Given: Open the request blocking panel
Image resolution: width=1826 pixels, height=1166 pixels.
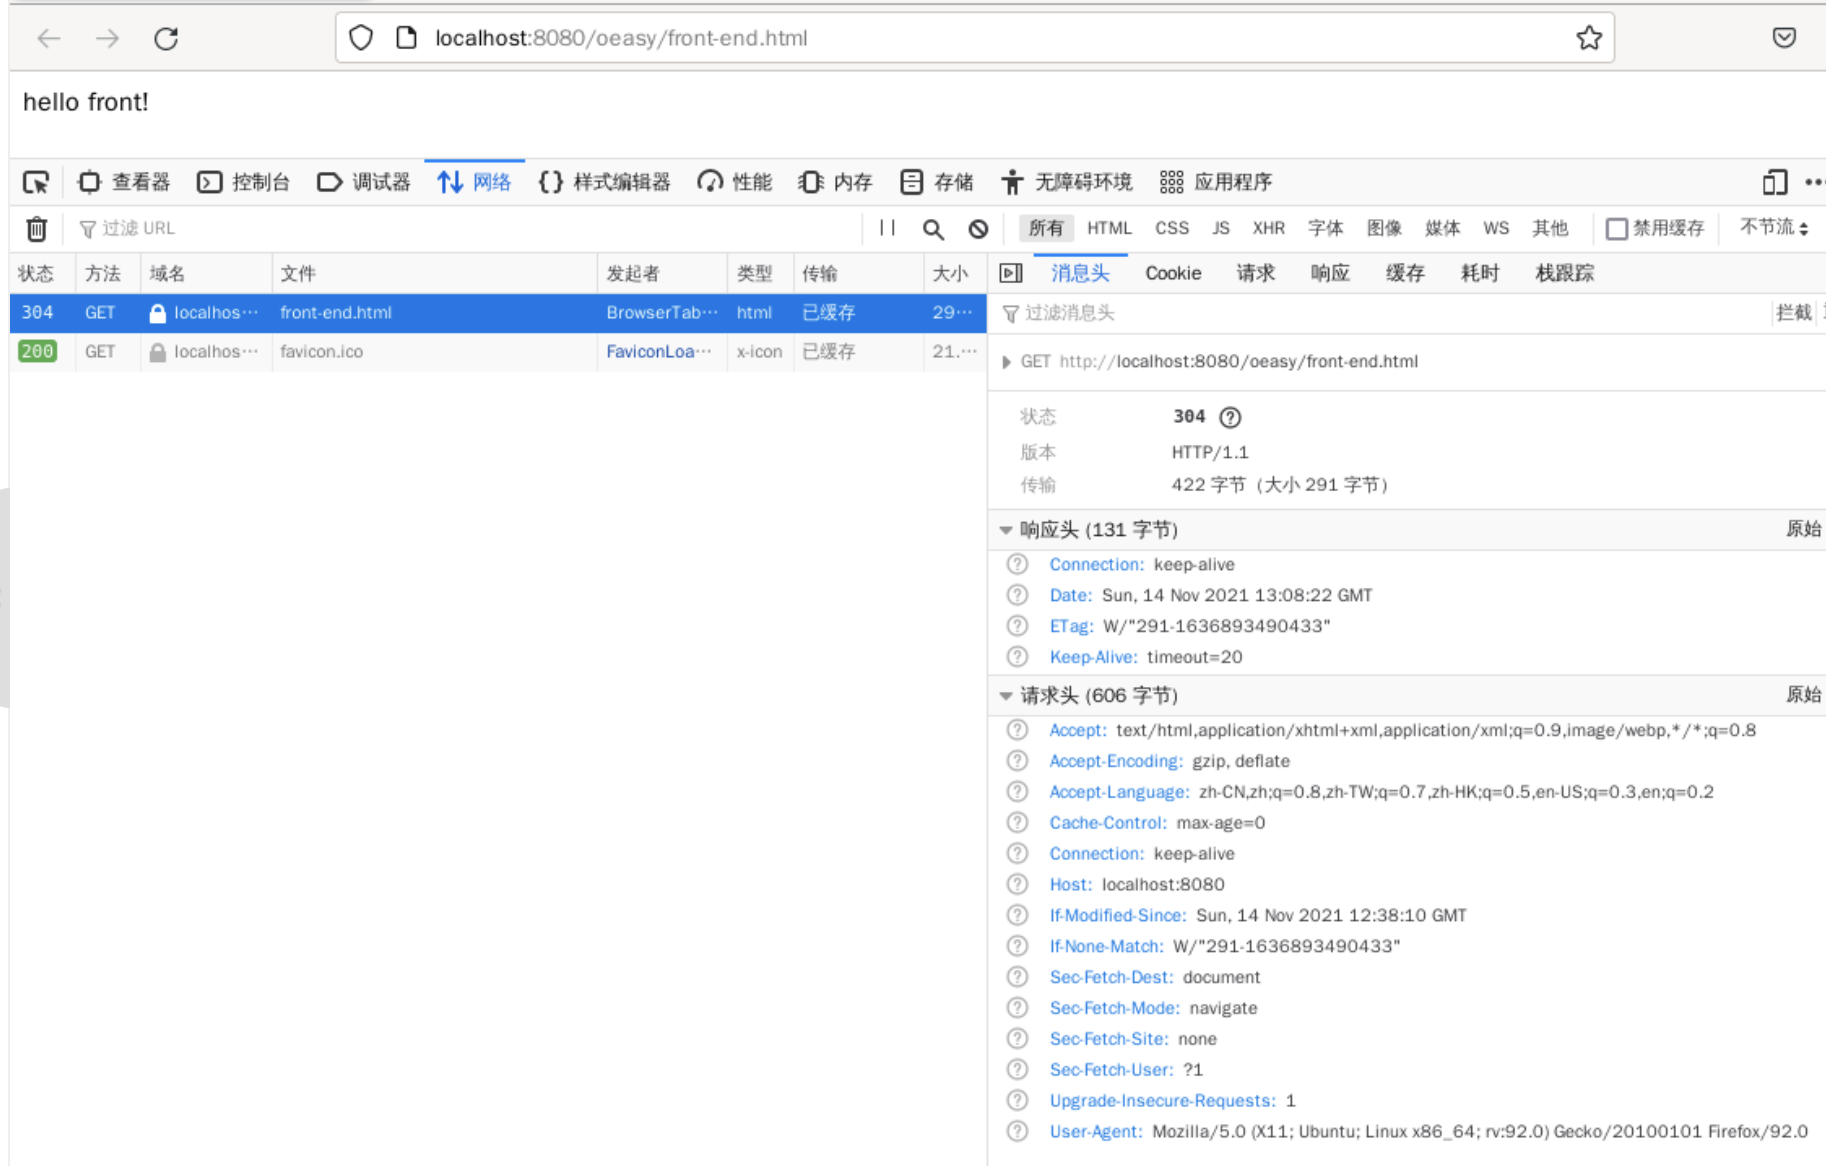Looking at the screenshot, I should coord(978,229).
